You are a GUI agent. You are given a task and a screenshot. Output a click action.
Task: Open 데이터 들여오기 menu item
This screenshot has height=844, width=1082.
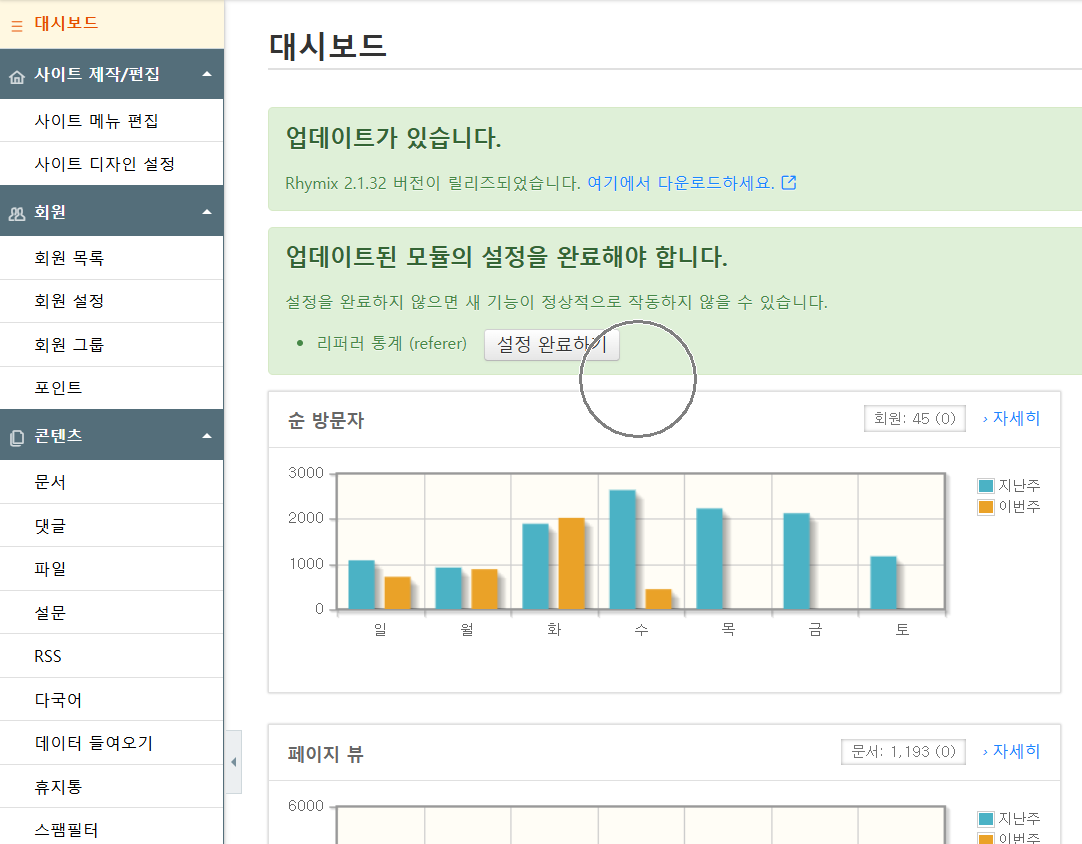[112, 743]
